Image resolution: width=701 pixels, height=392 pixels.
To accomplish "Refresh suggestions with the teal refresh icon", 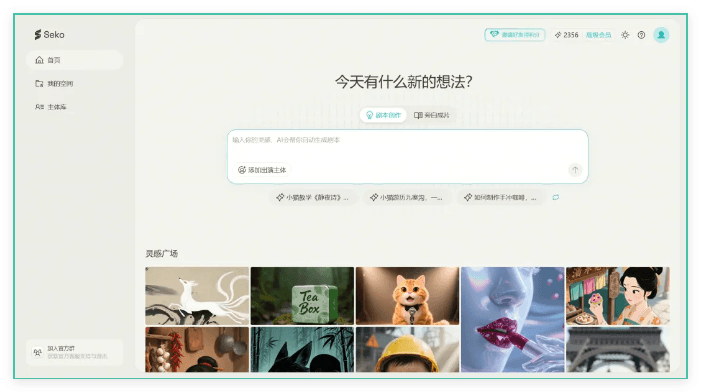I will coord(556,197).
